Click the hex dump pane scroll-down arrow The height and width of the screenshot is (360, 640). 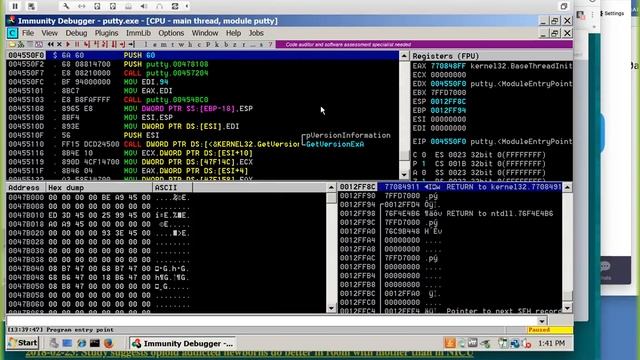click(x=331, y=308)
